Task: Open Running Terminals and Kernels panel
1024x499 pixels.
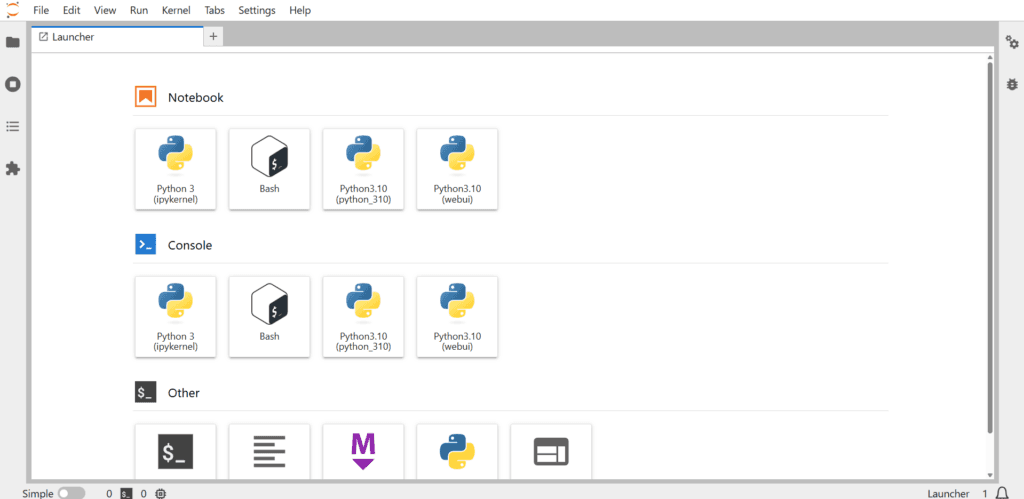Action: (13, 84)
